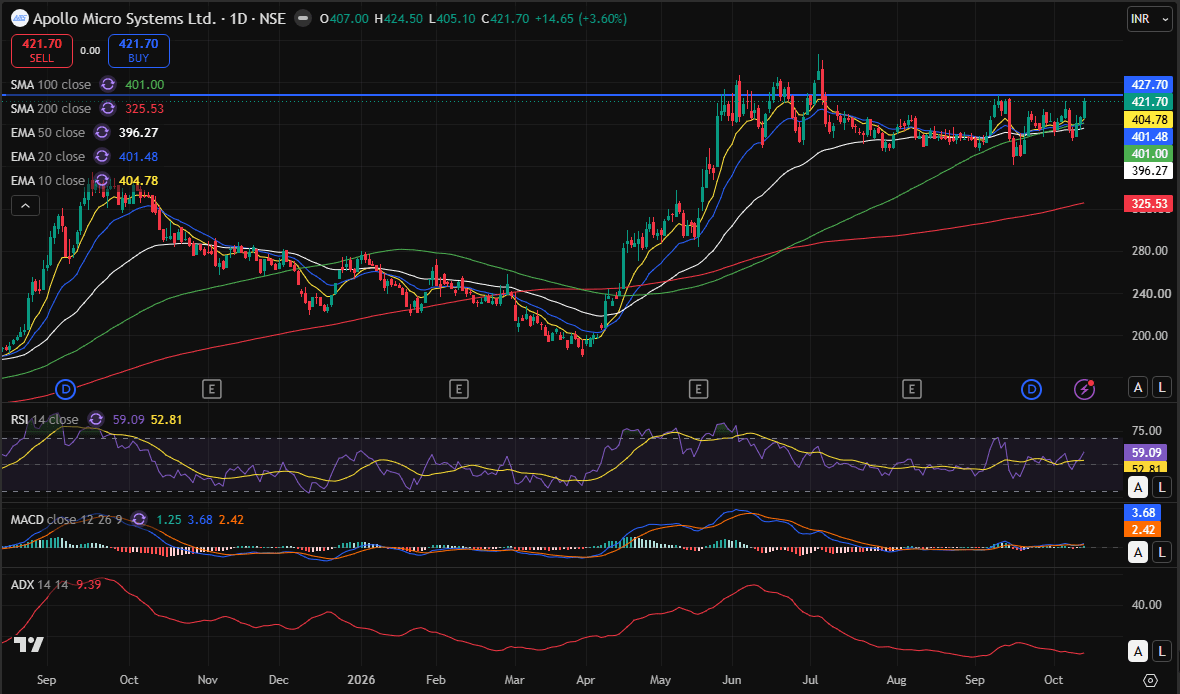Click the purple circular-arrows icon beside EMA 20
The width and height of the screenshot is (1180, 694).
pyautogui.click(x=102, y=157)
